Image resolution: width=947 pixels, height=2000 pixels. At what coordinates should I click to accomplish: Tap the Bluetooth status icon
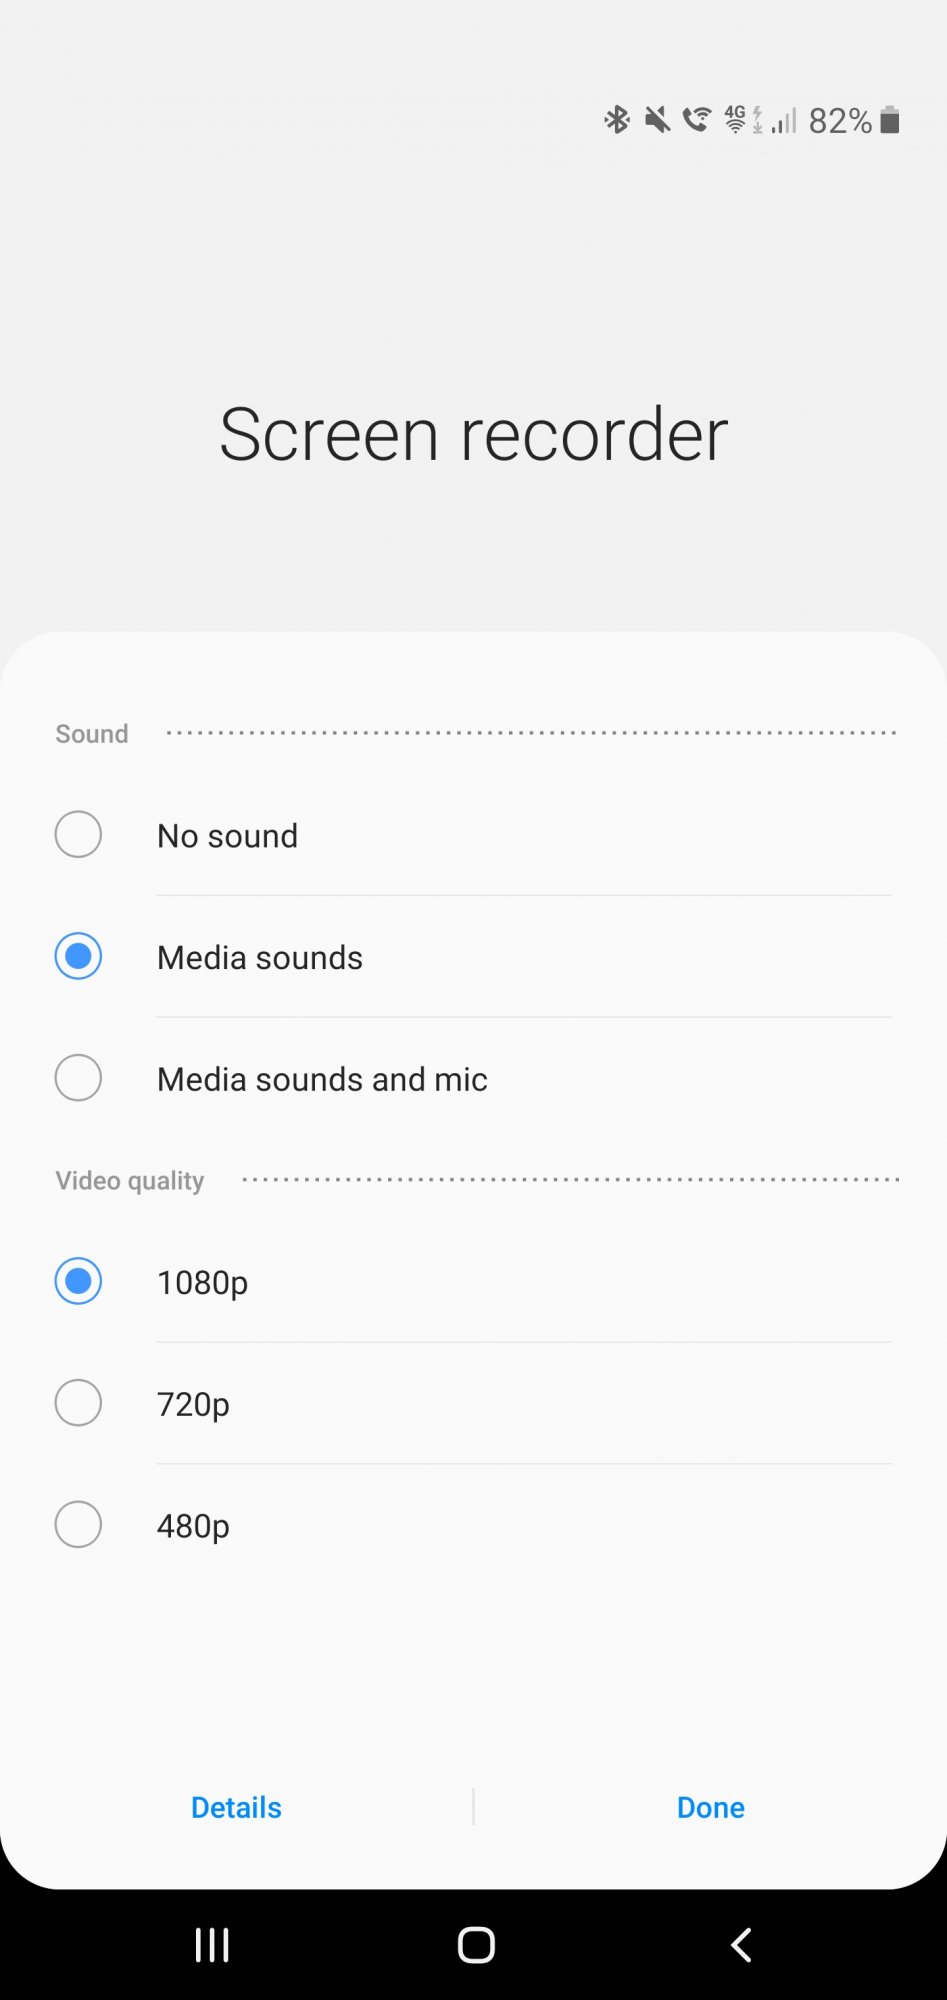click(617, 121)
